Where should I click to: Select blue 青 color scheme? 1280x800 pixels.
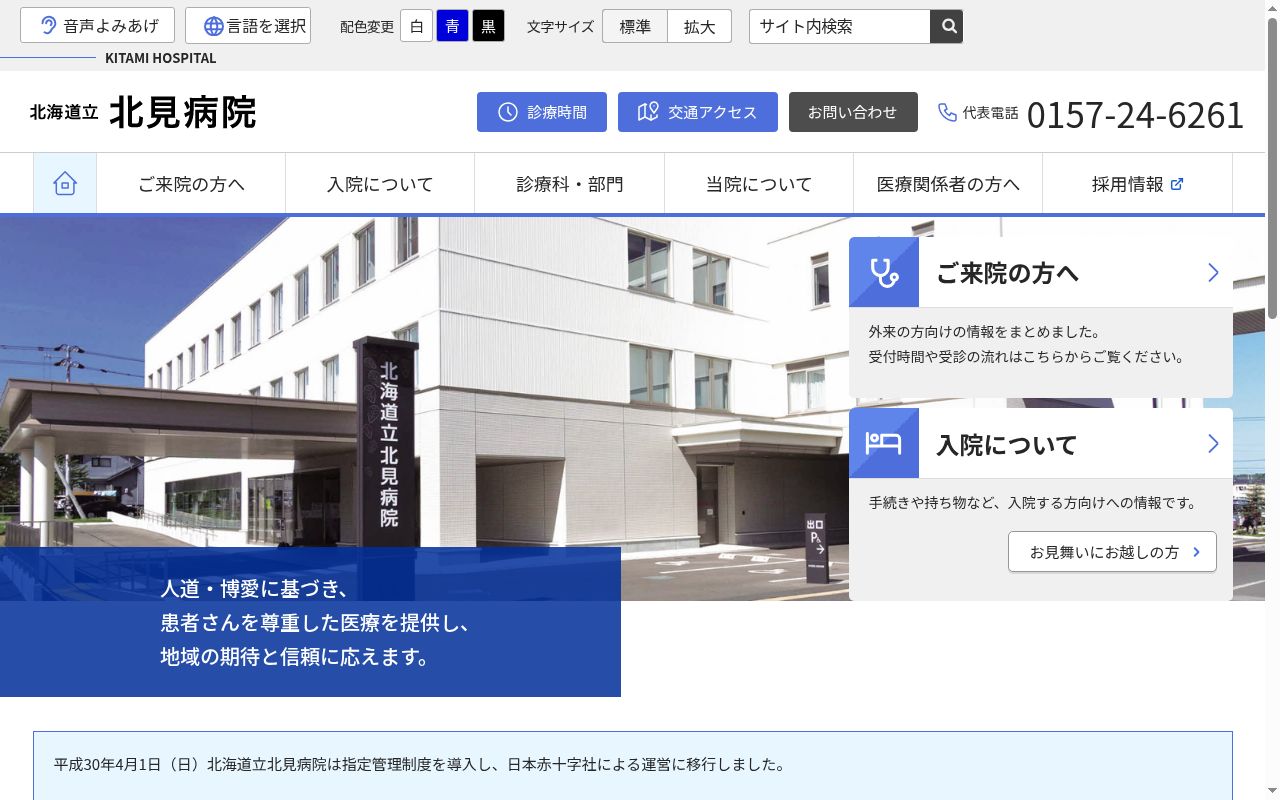(452, 26)
